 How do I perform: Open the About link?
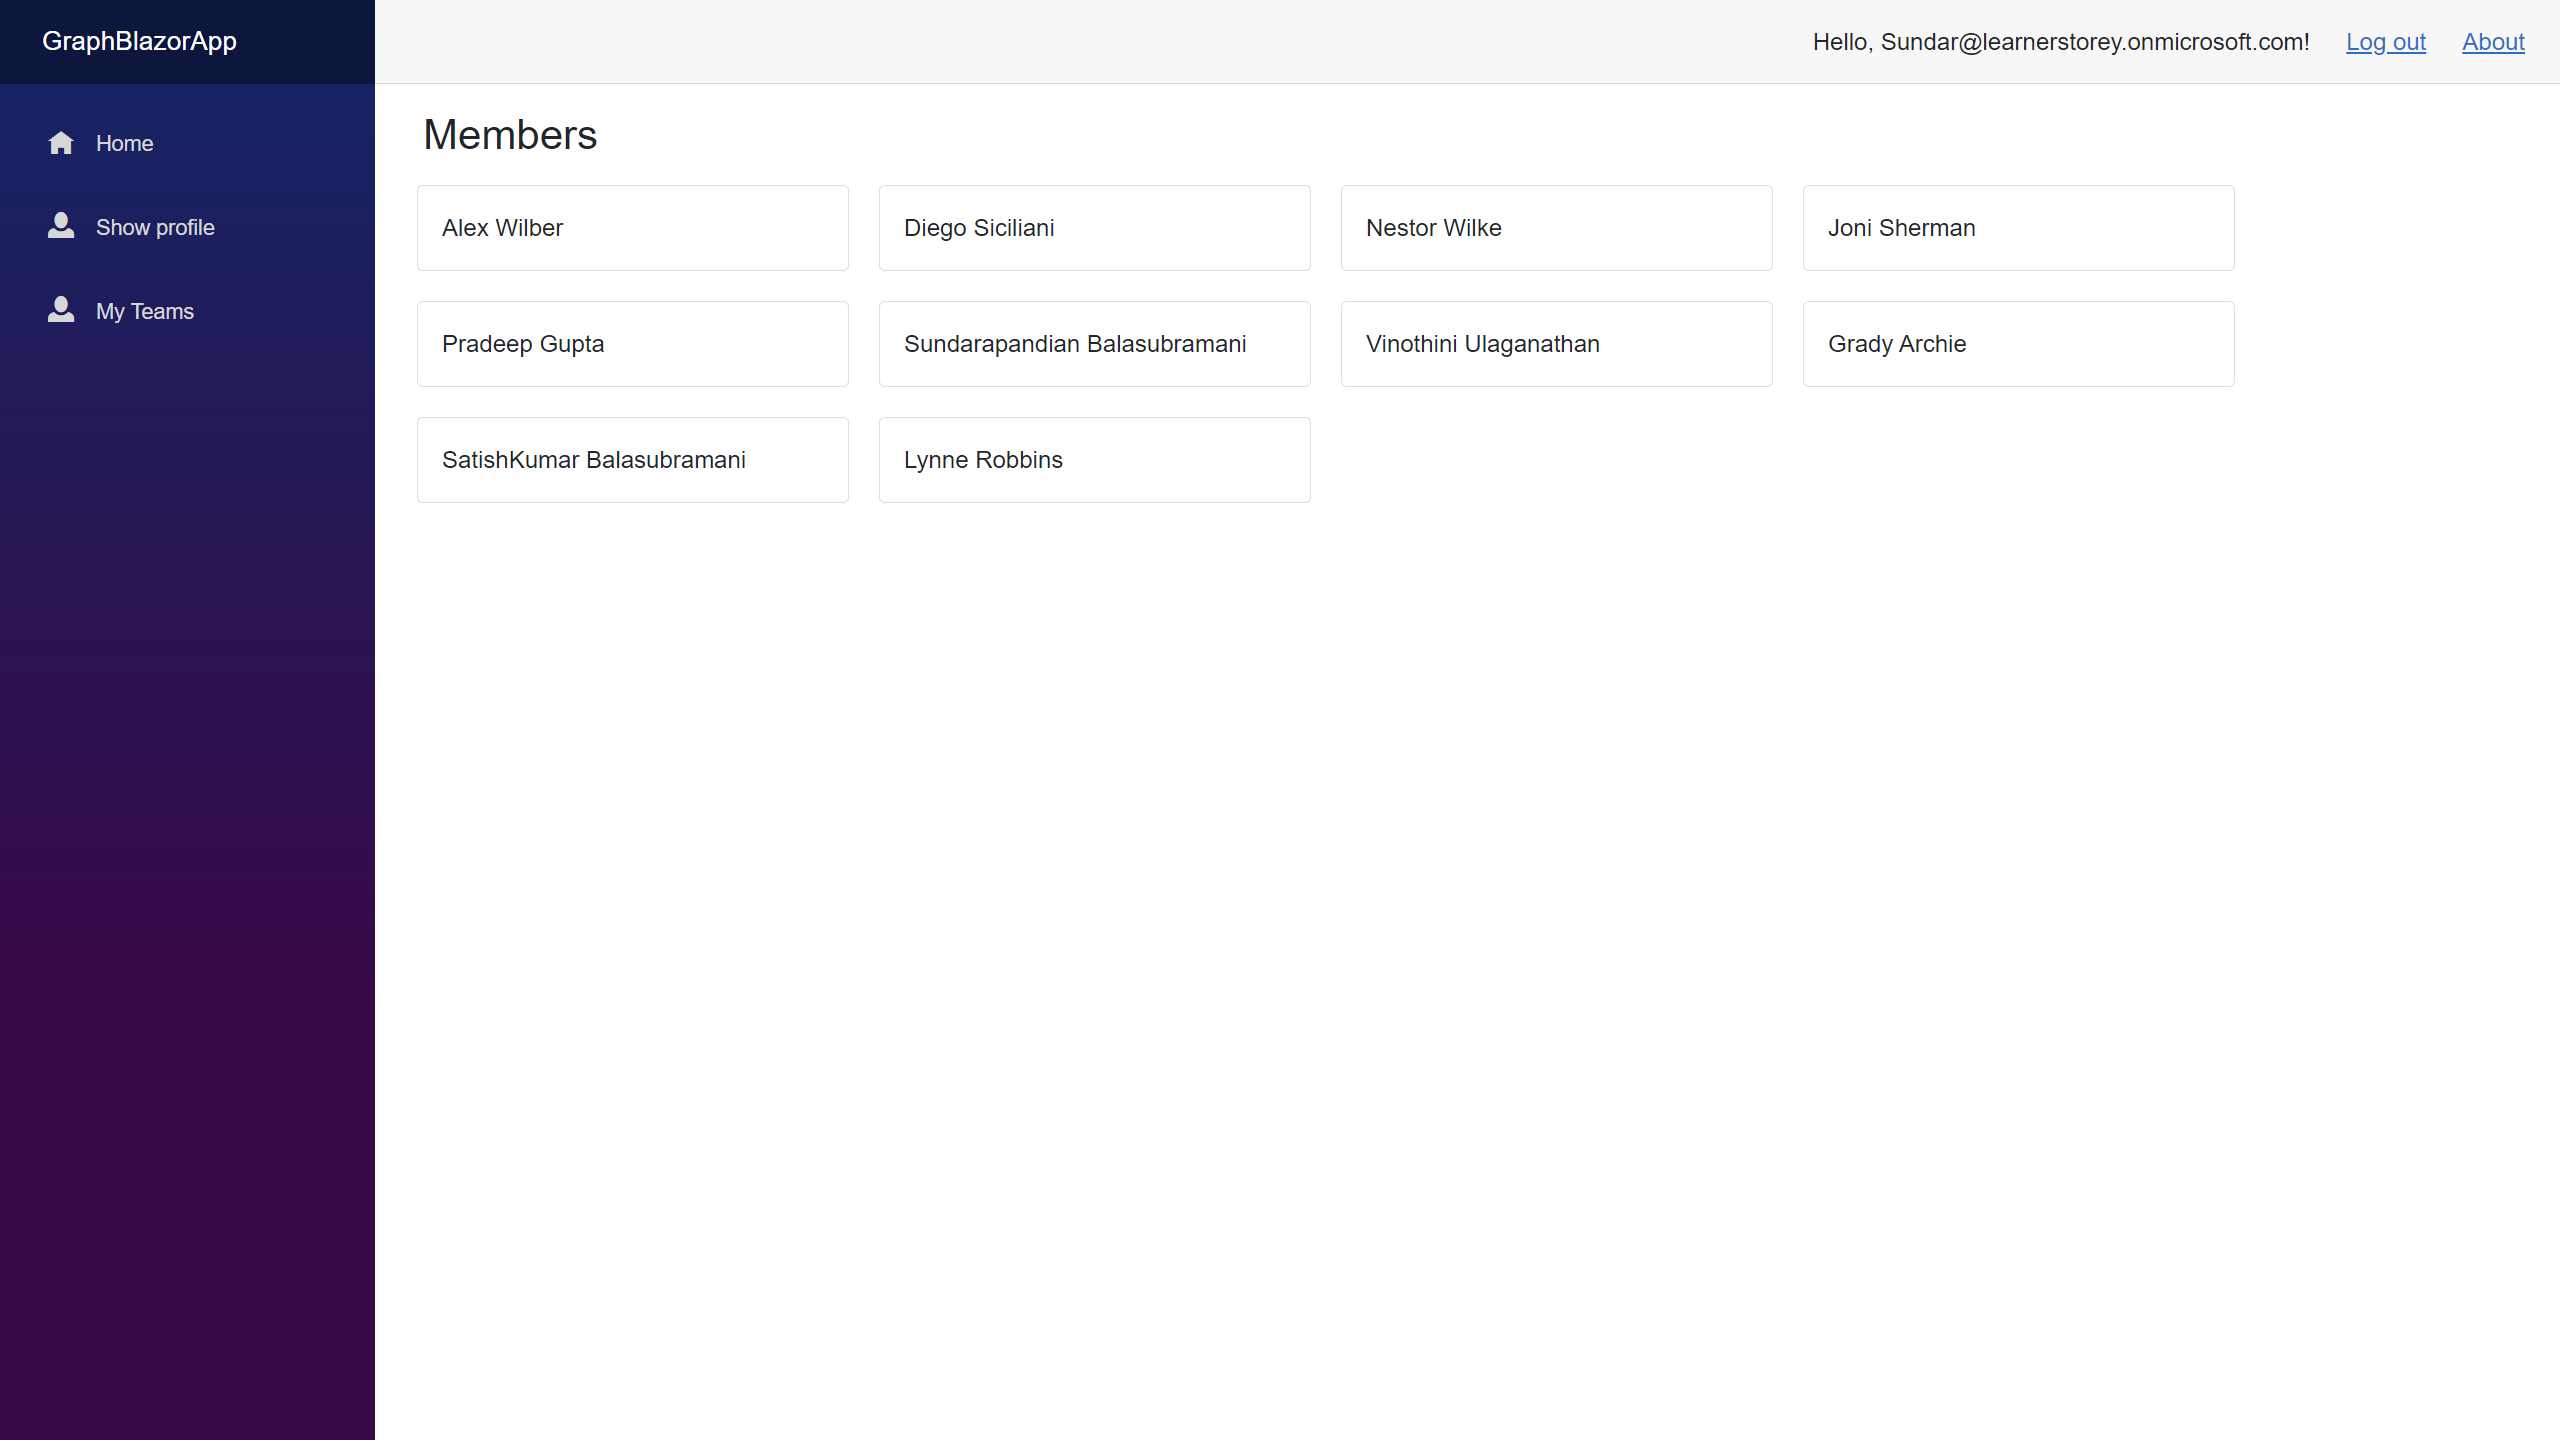point(2493,42)
